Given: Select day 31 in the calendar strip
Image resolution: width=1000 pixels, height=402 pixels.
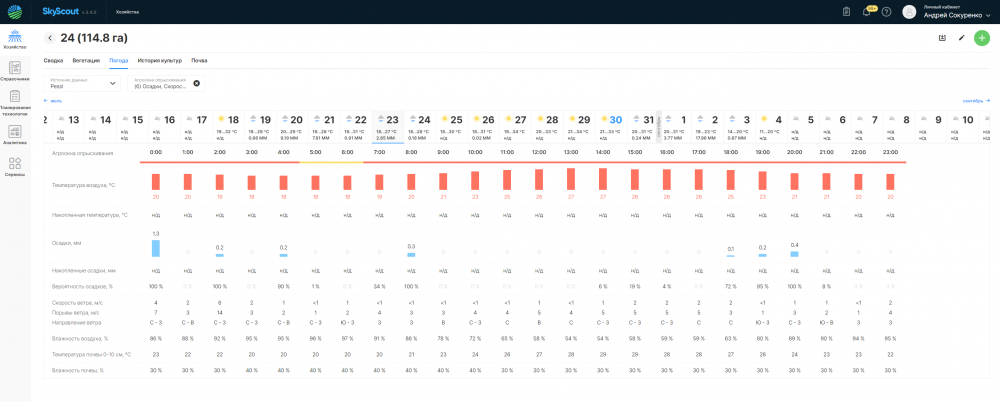Looking at the screenshot, I should pyautogui.click(x=643, y=127).
